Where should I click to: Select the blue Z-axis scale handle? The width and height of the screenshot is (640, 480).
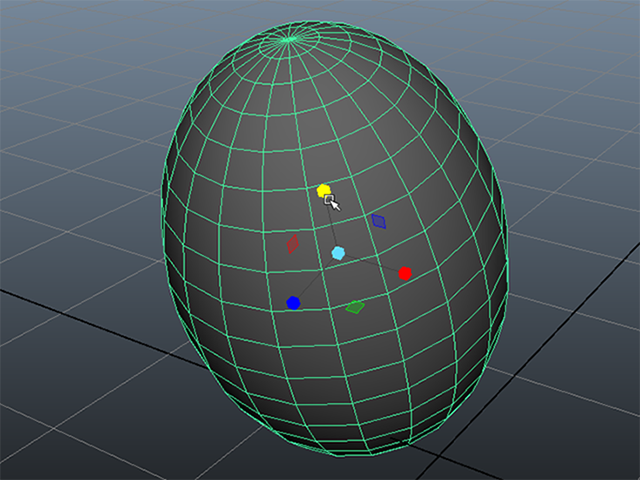click(293, 303)
